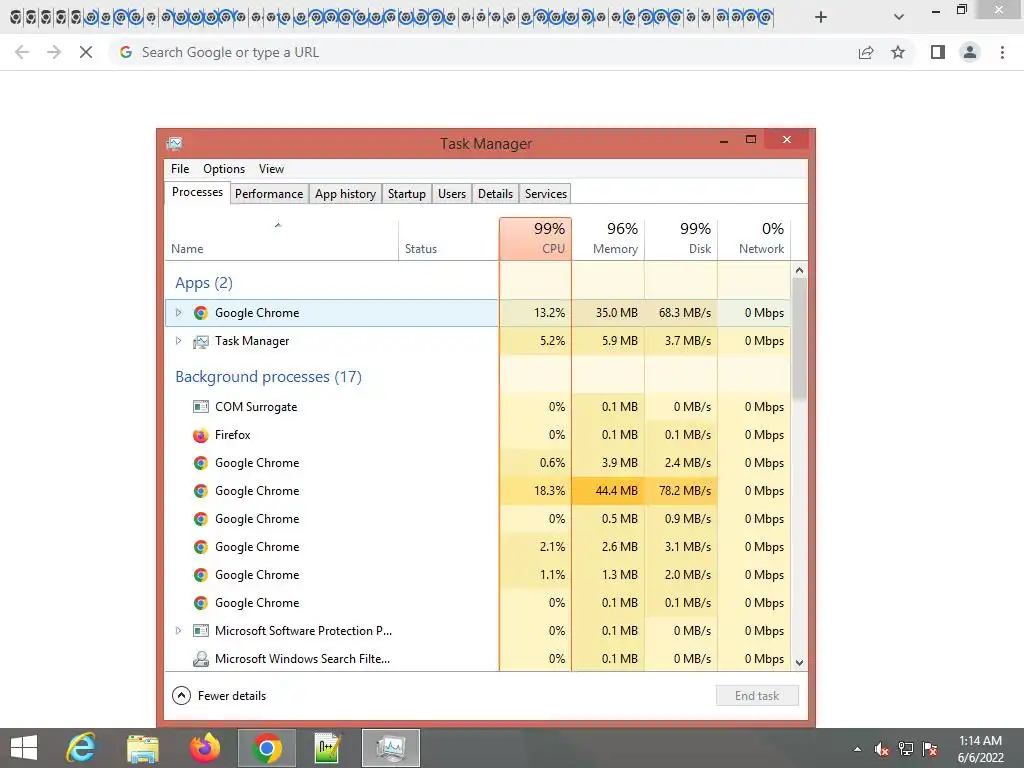
Task: Switch to the Performance tab
Action: point(269,194)
